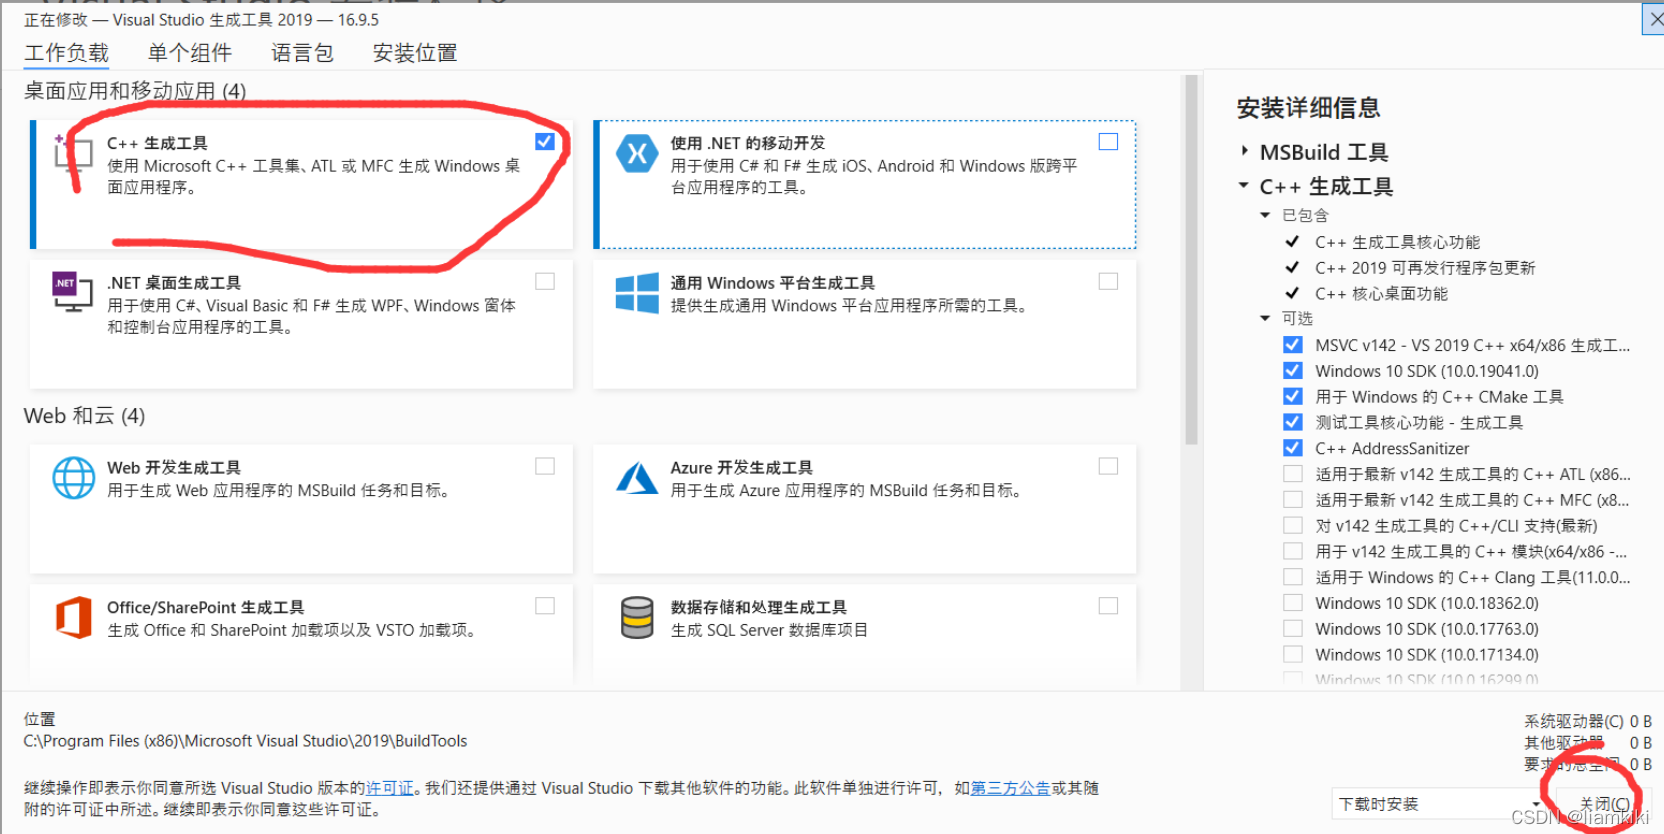Collapse the 可选 optional components list
1664x834 pixels.
[1265, 318]
